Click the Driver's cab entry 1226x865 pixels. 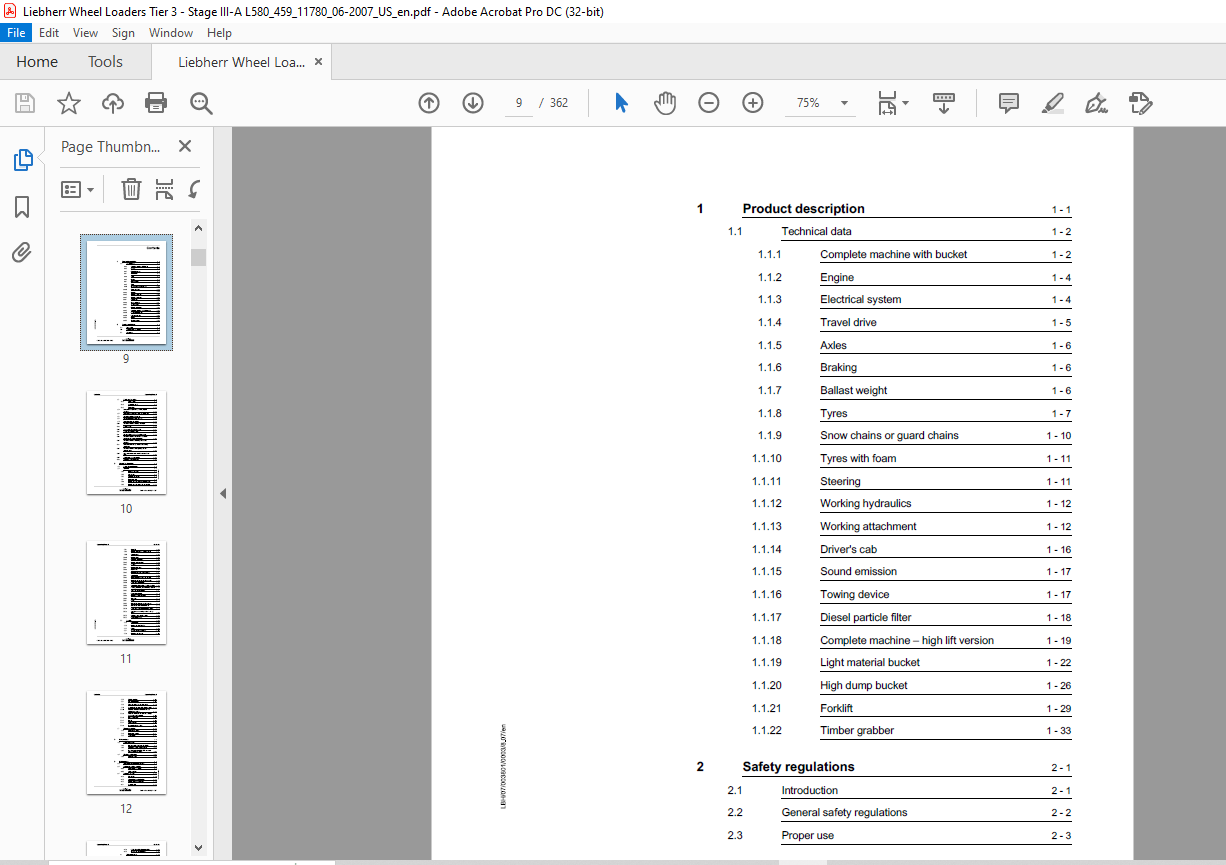click(x=848, y=550)
